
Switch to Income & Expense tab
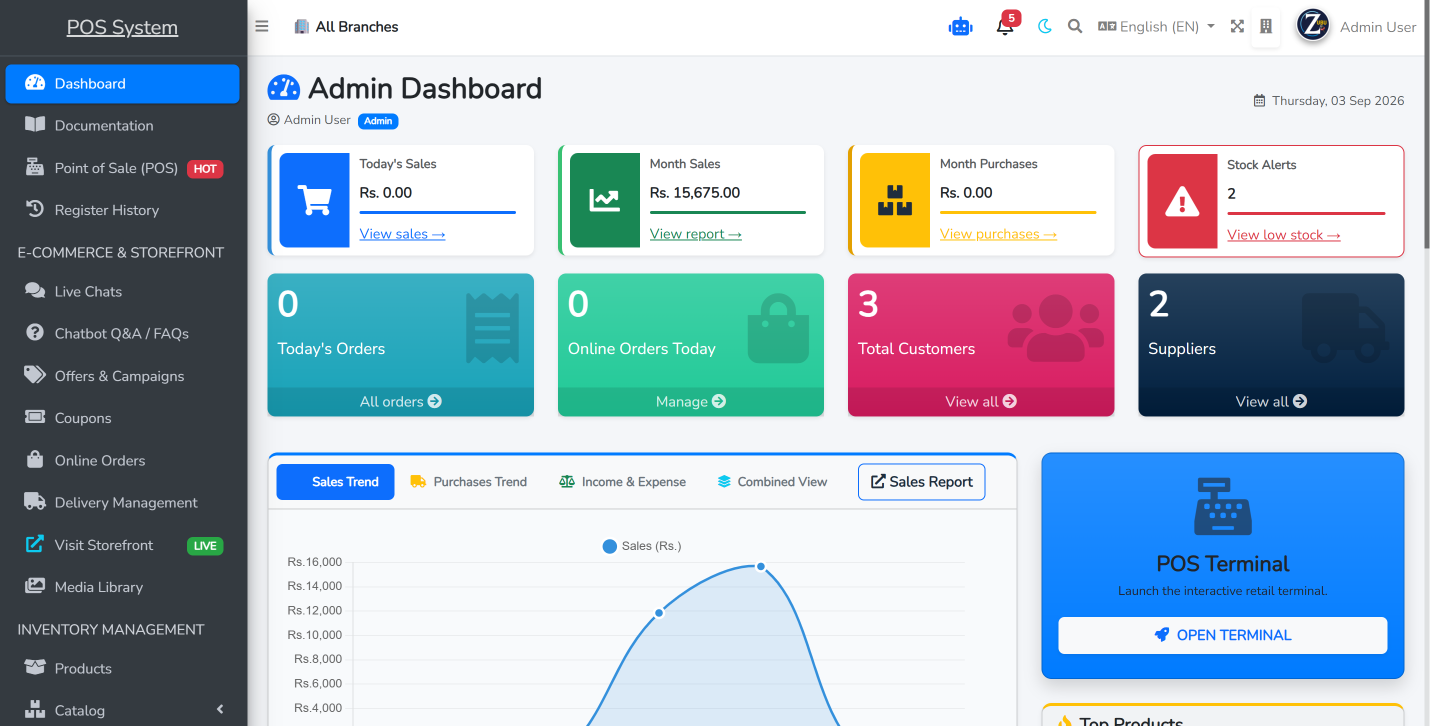(622, 482)
